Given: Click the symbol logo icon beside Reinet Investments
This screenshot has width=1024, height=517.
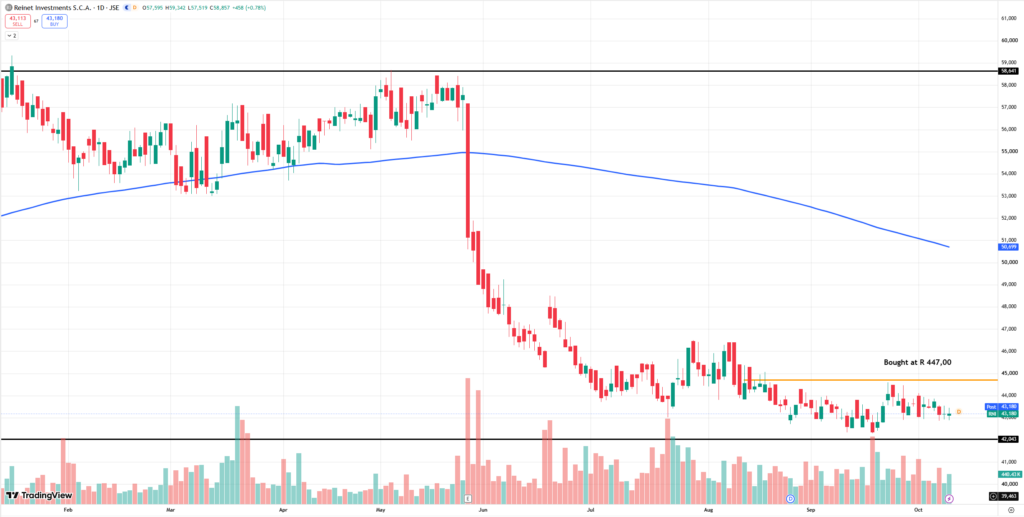Looking at the screenshot, I should click(8, 8).
